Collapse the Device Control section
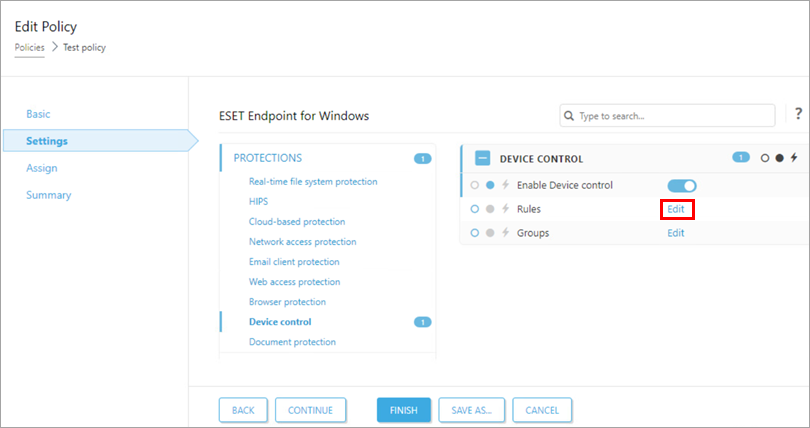 click(483, 158)
